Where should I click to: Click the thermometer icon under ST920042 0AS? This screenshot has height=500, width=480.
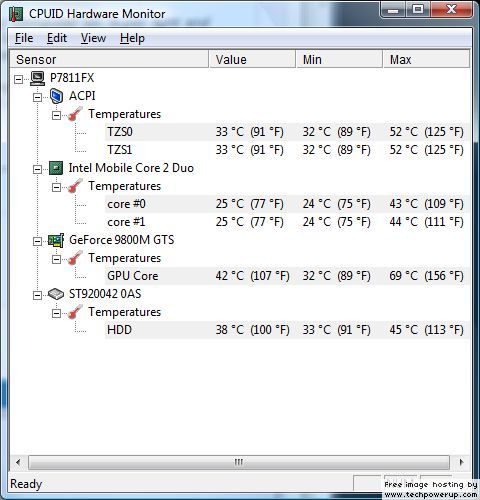pos(75,312)
